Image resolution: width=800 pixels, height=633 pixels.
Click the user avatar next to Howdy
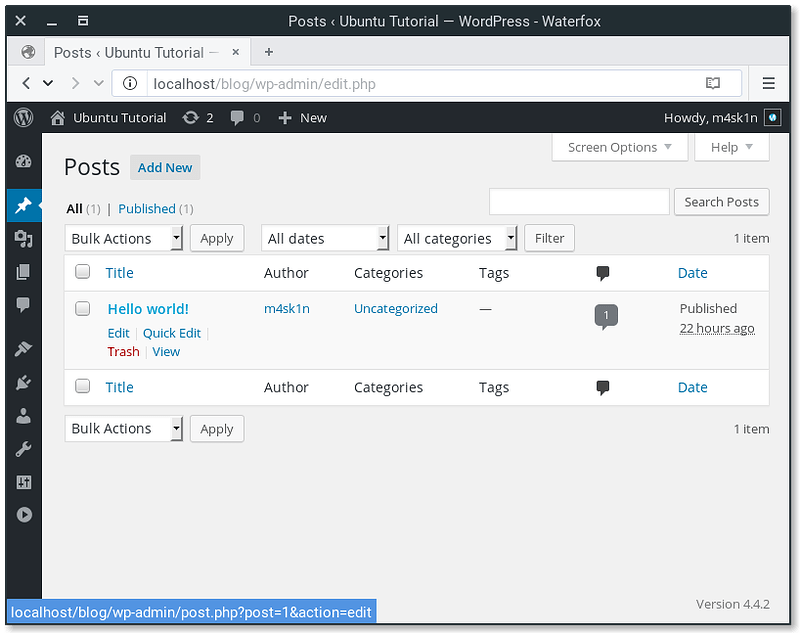(772, 118)
